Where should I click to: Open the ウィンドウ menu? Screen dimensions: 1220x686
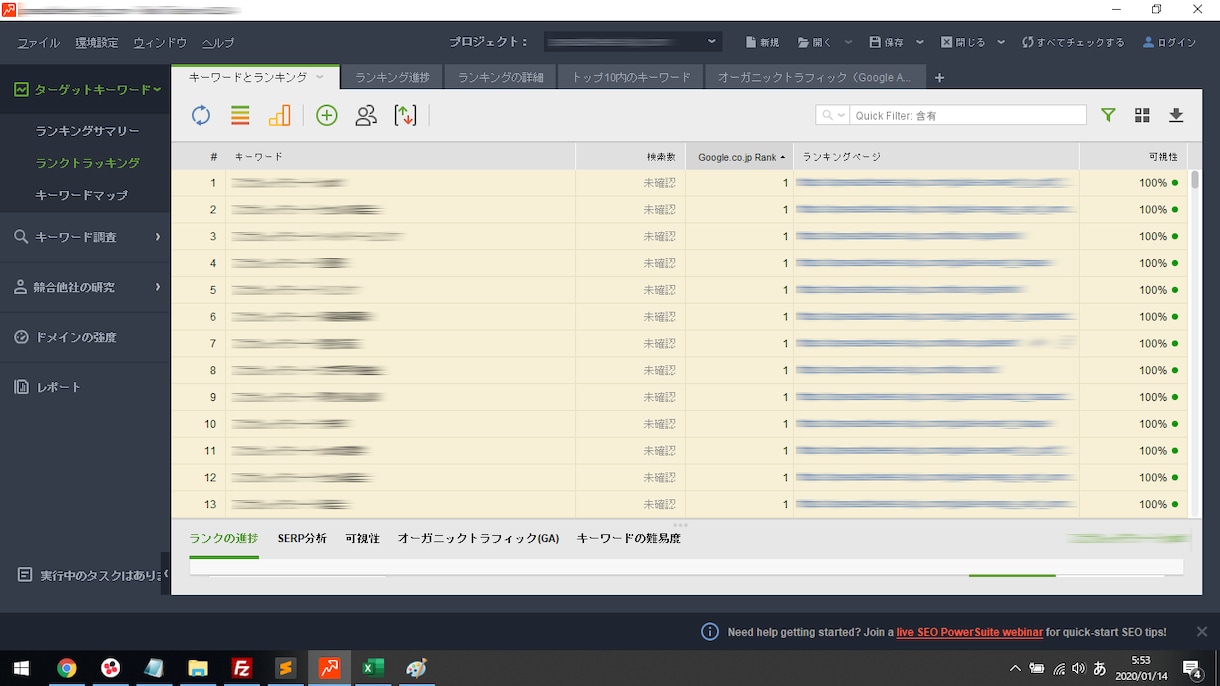tap(160, 43)
